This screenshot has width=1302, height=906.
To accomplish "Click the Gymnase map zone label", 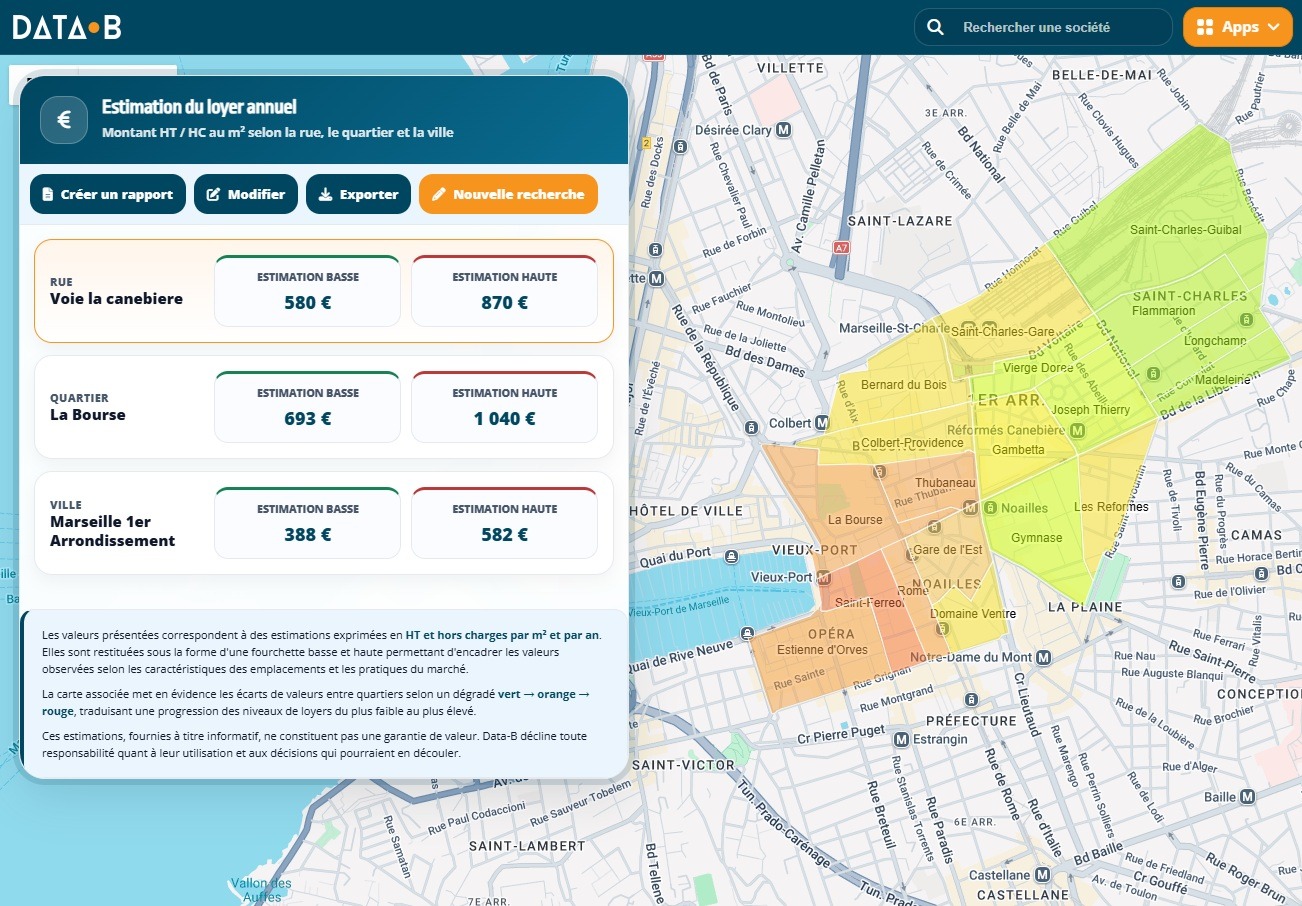I will coord(1036,538).
